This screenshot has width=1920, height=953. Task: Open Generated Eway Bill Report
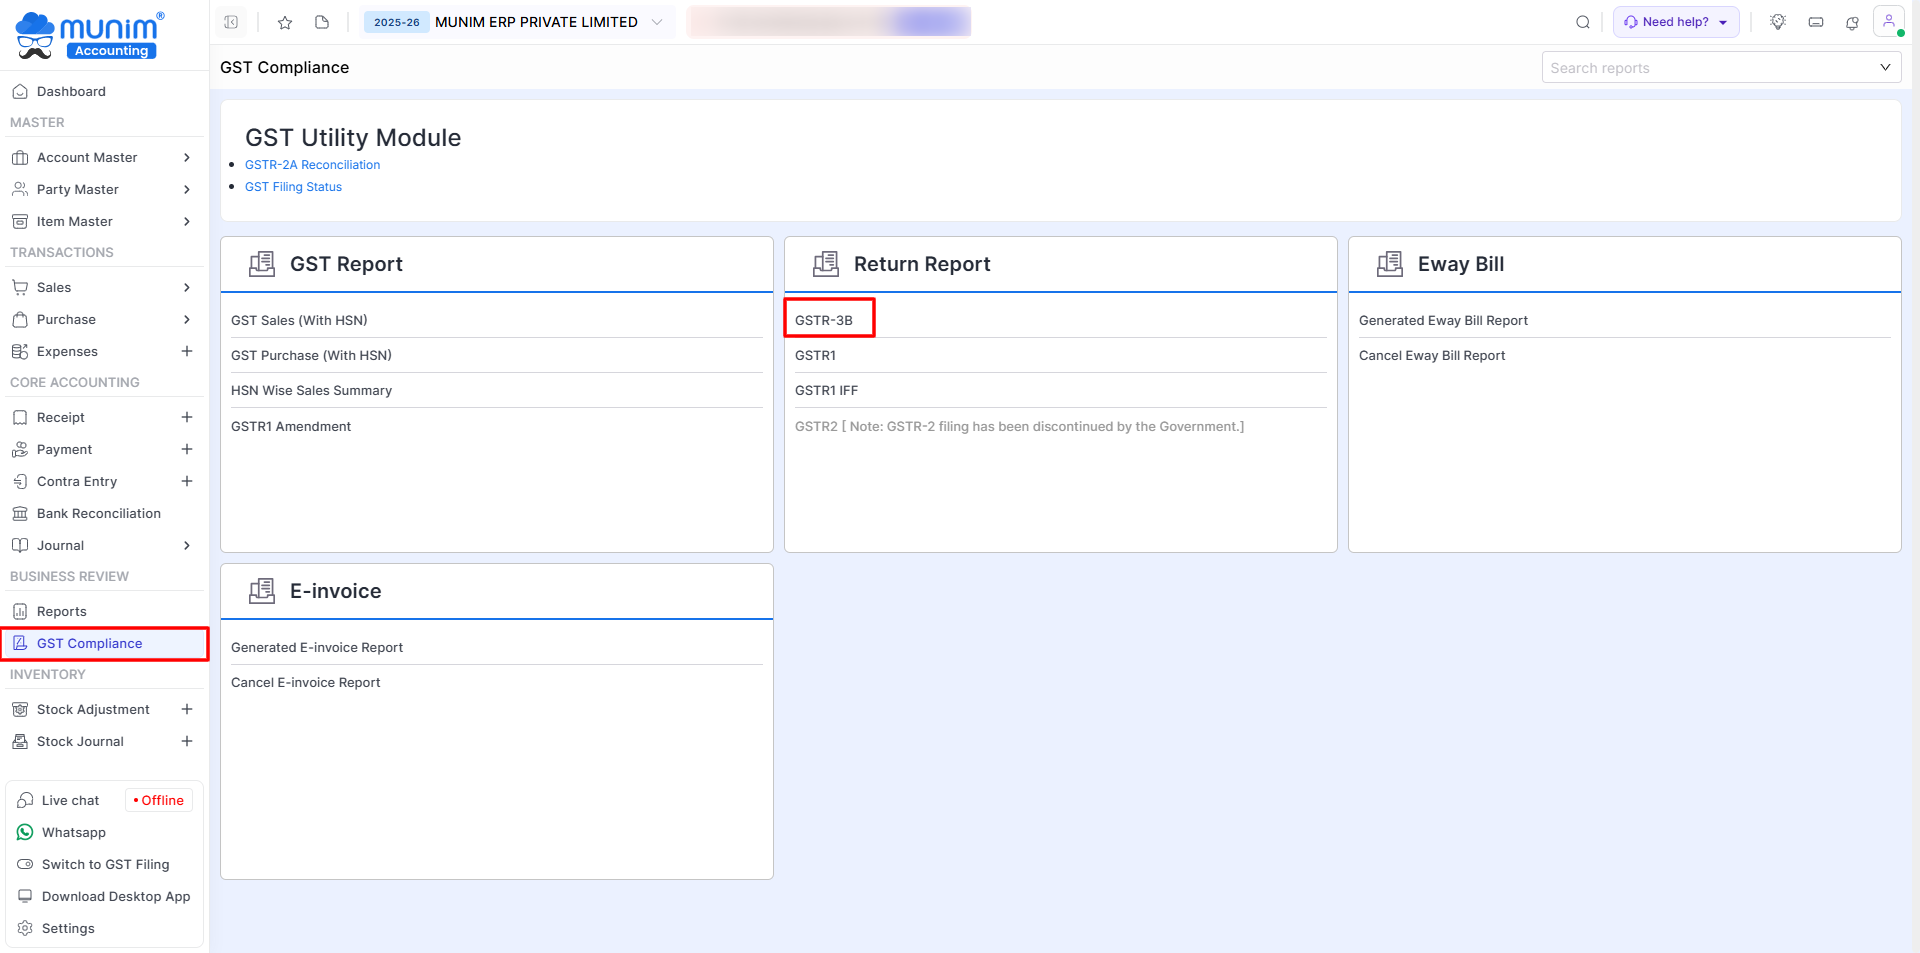[1443, 320]
